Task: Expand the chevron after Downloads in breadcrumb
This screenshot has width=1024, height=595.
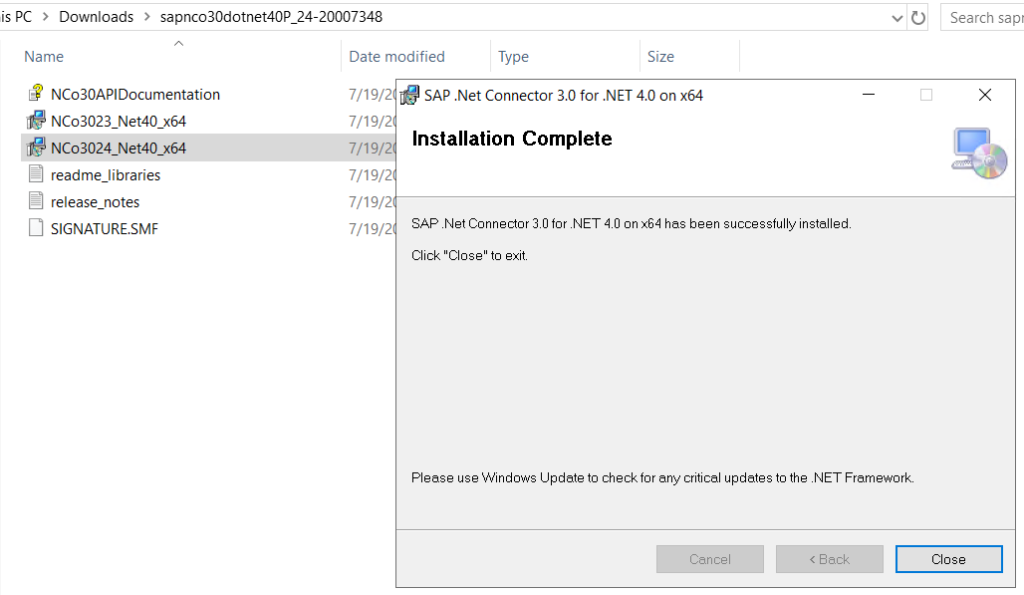Action: point(147,17)
